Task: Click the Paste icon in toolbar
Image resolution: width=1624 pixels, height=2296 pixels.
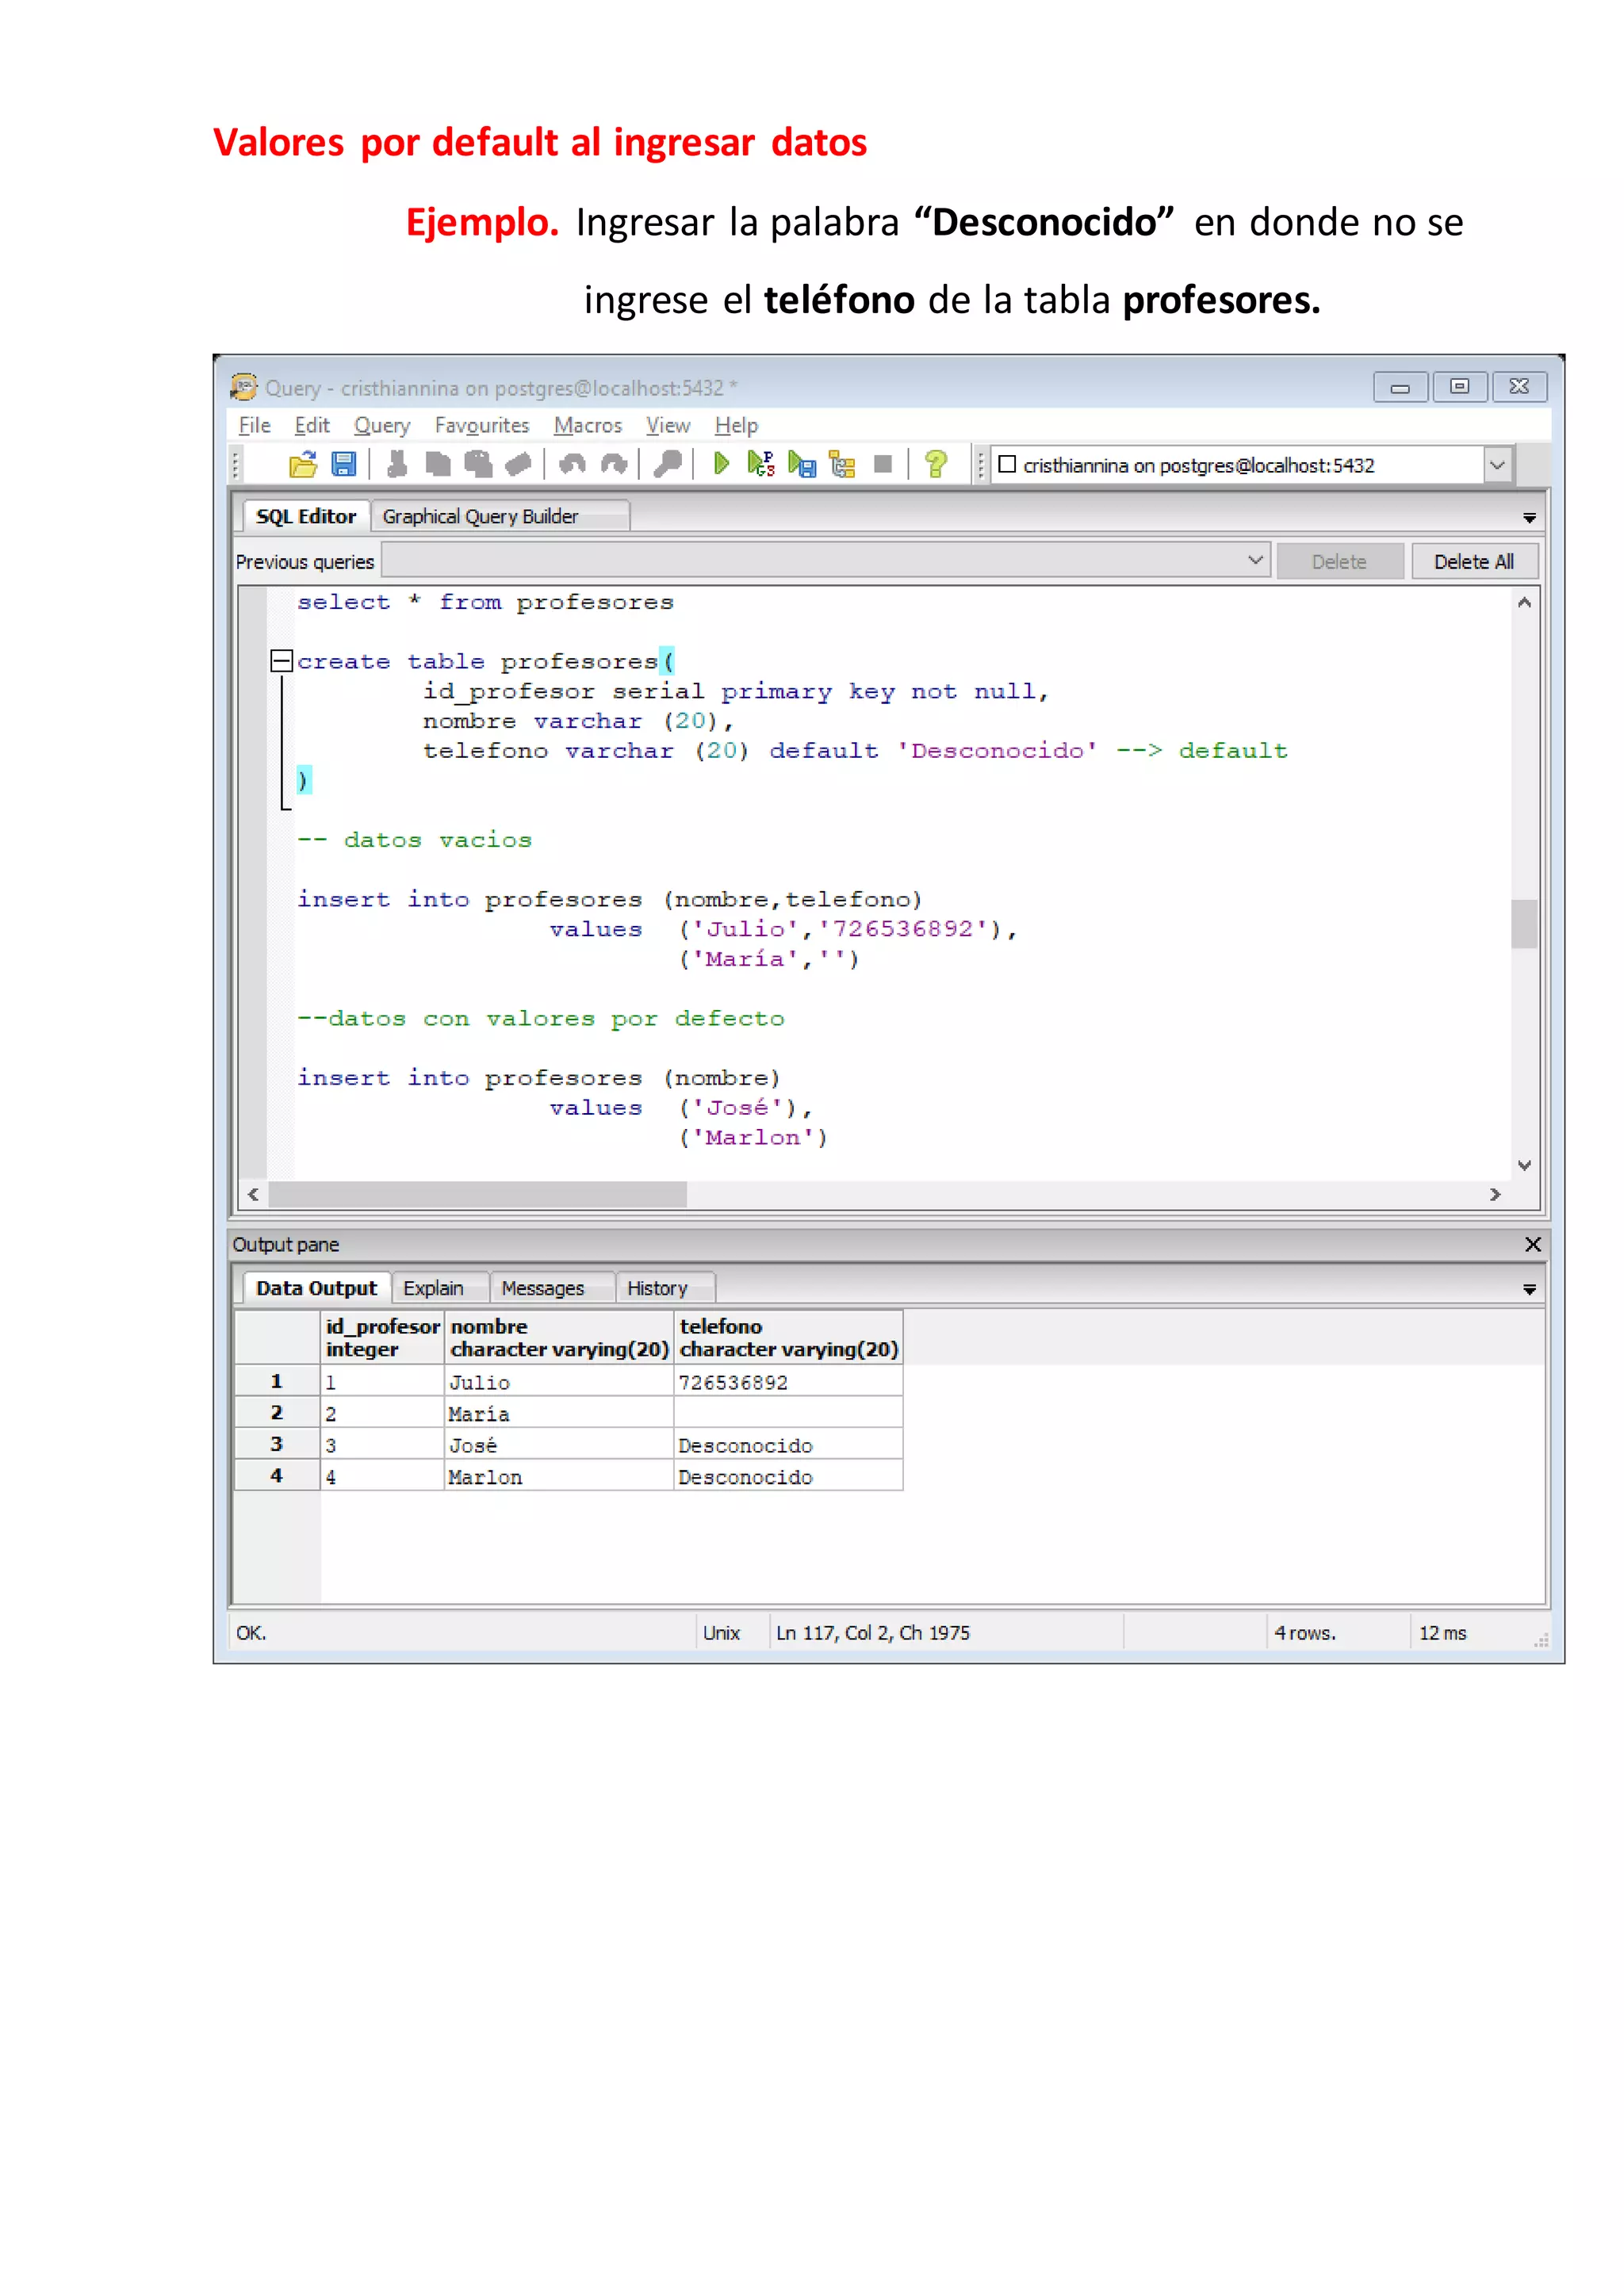Action: click(478, 465)
